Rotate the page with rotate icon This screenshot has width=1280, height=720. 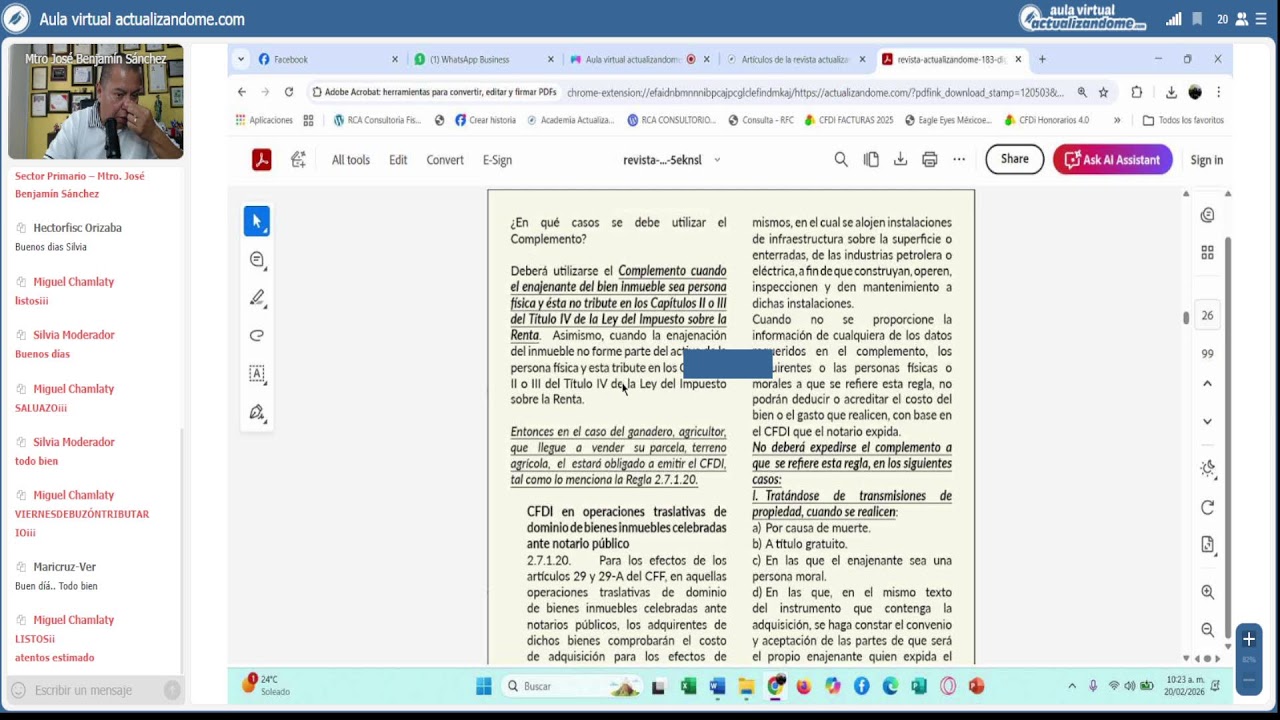(x=1207, y=508)
